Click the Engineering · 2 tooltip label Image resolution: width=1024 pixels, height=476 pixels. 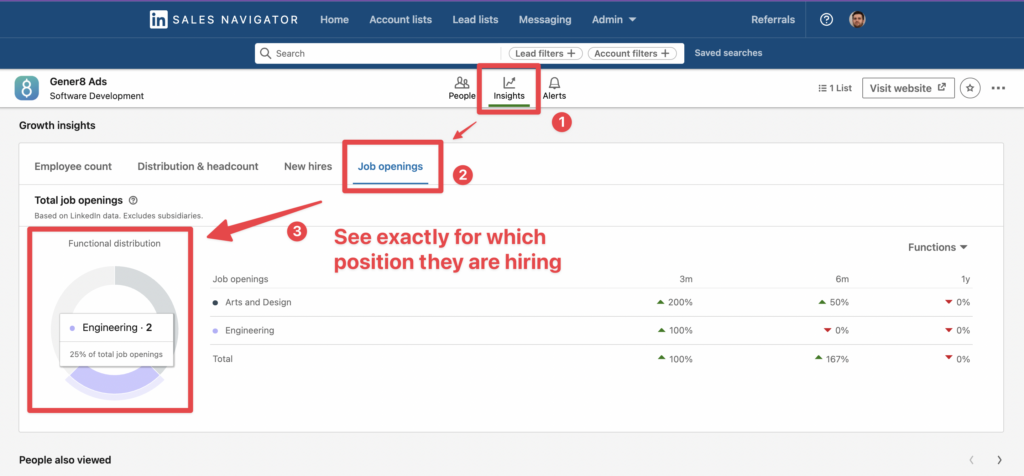tap(117, 328)
